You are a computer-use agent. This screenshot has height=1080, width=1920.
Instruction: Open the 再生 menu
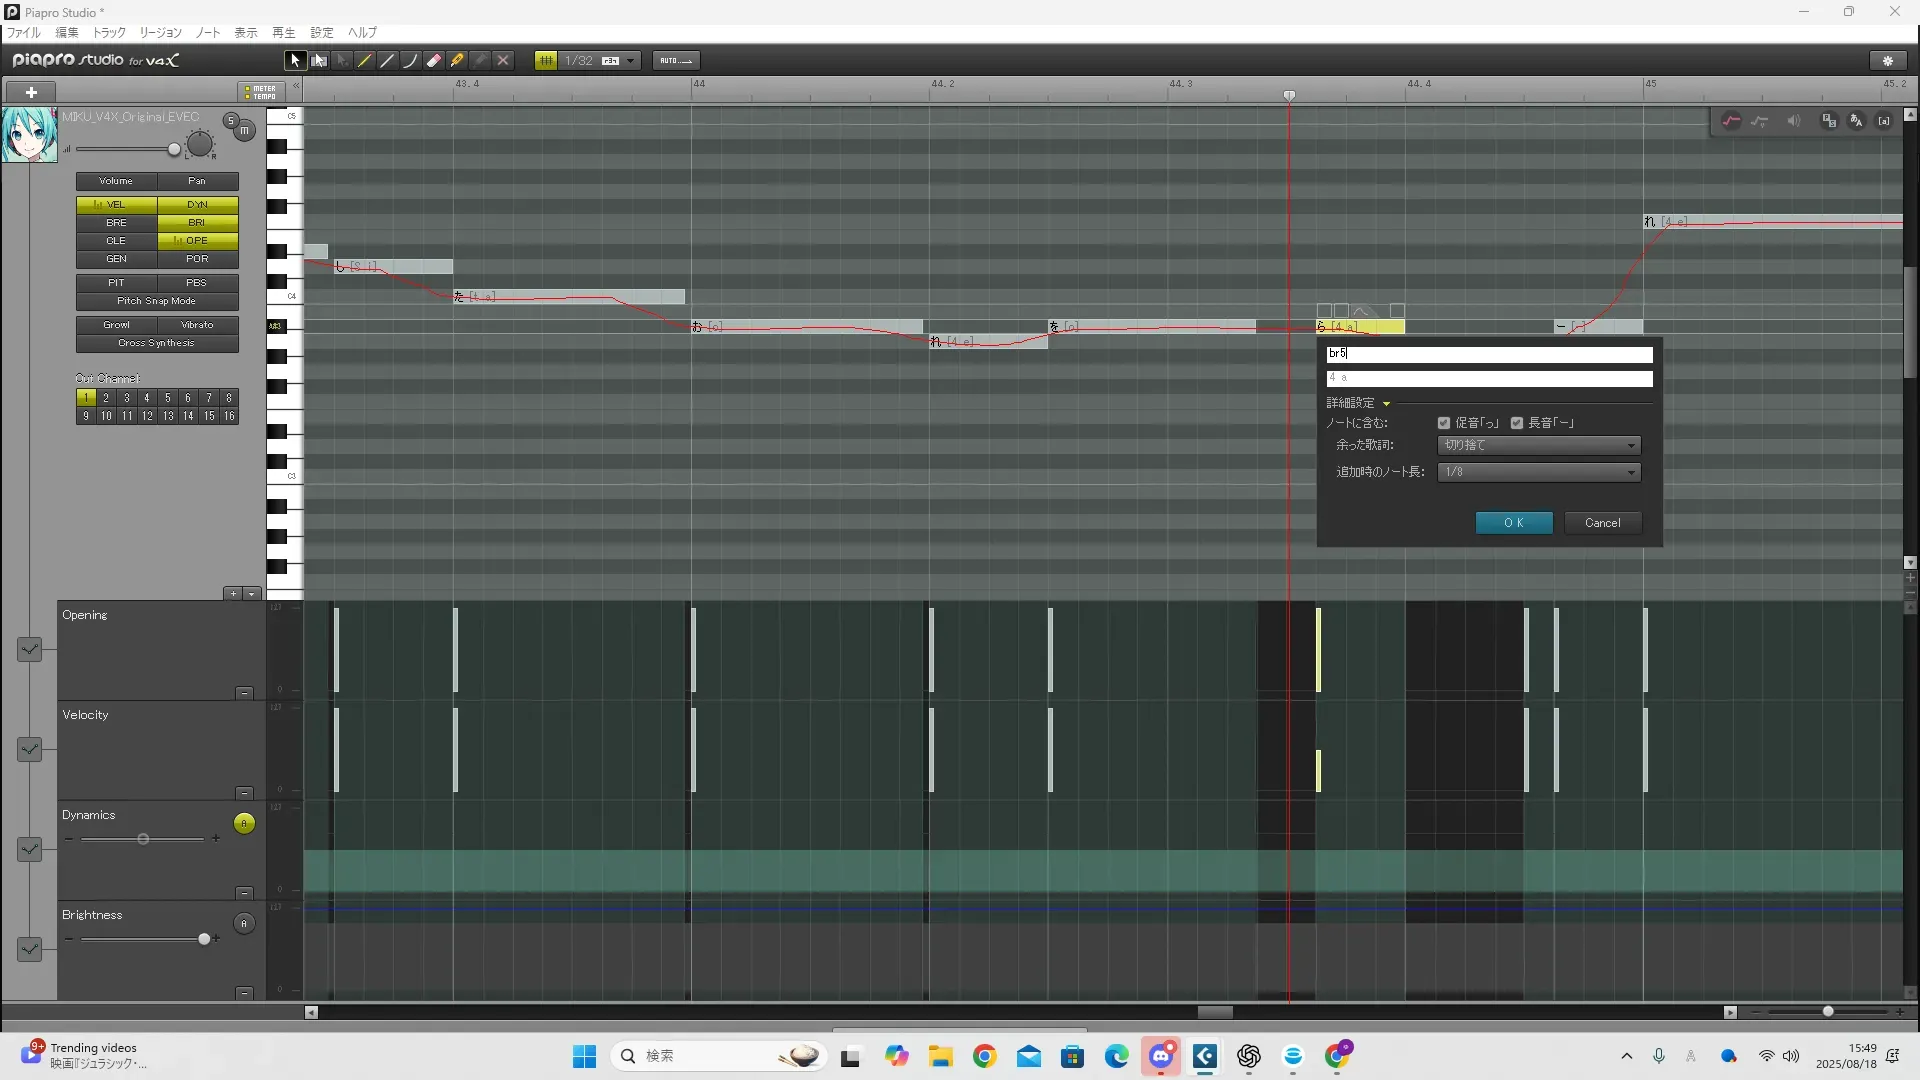click(283, 33)
